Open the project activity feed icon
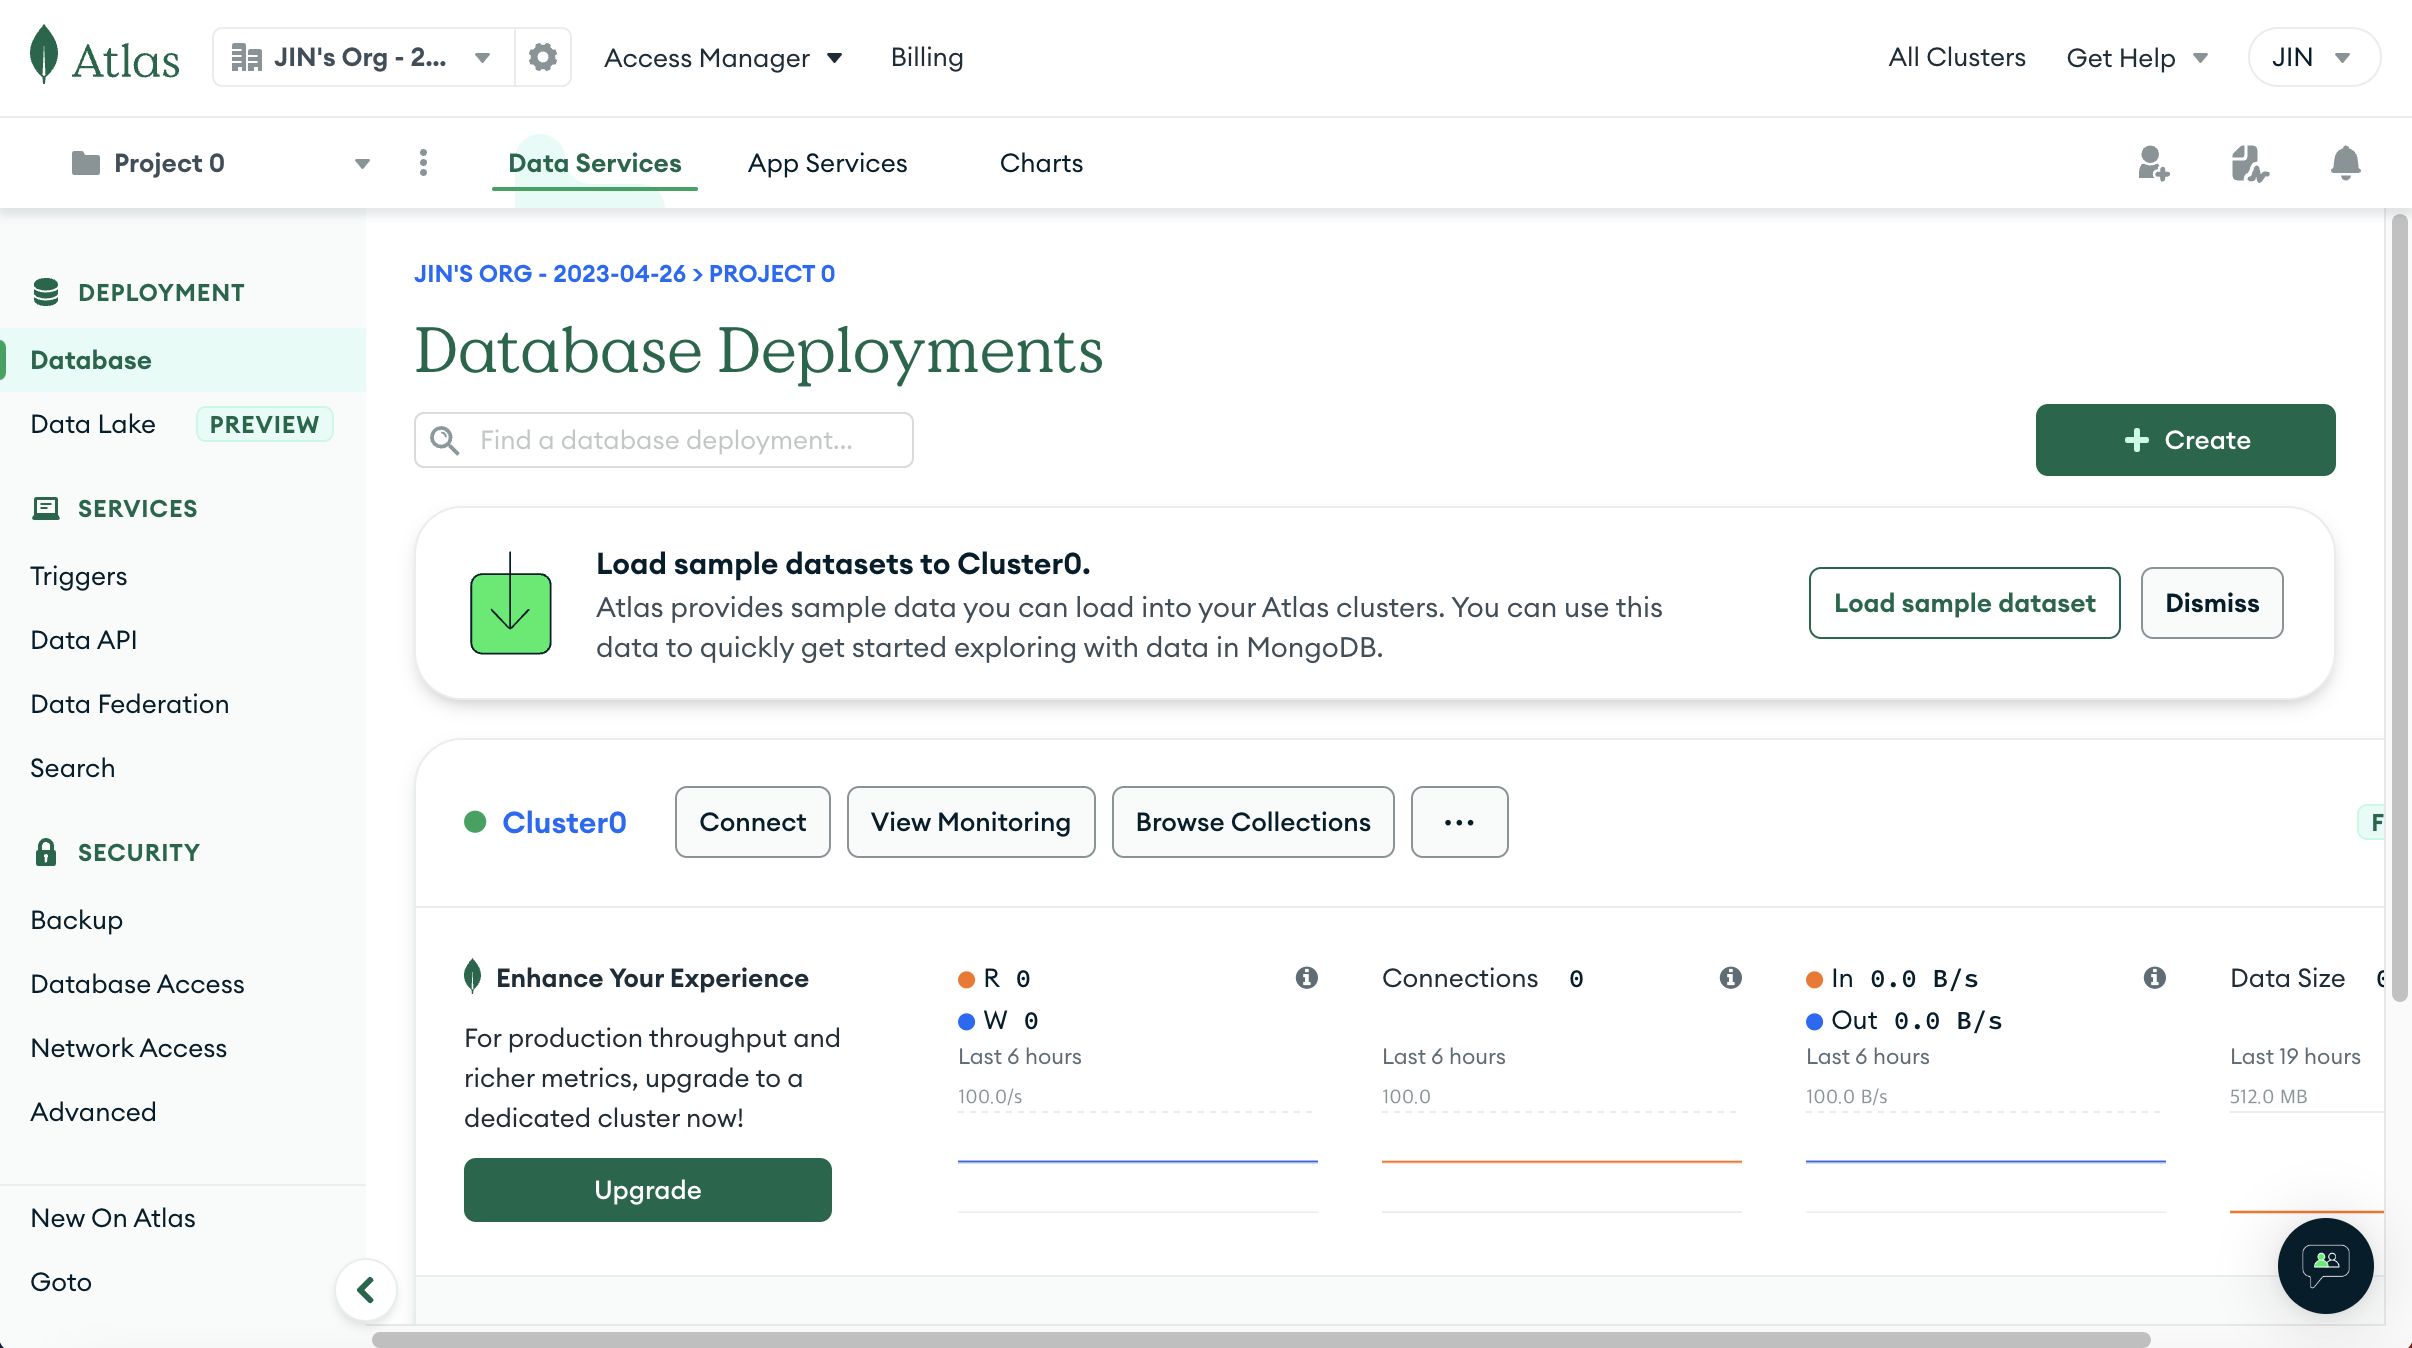The height and width of the screenshot is (1348, 2412). click(2249, 163)
